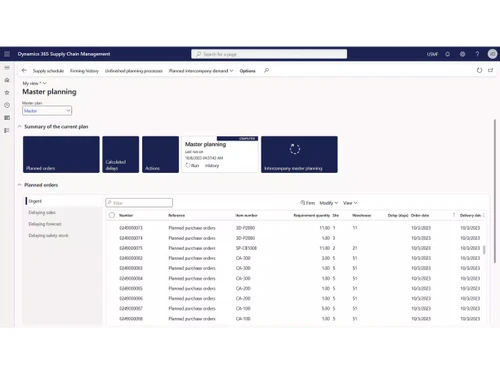Open Recent clock icon in sidebar
500x375 pixels.
[7, 105]
